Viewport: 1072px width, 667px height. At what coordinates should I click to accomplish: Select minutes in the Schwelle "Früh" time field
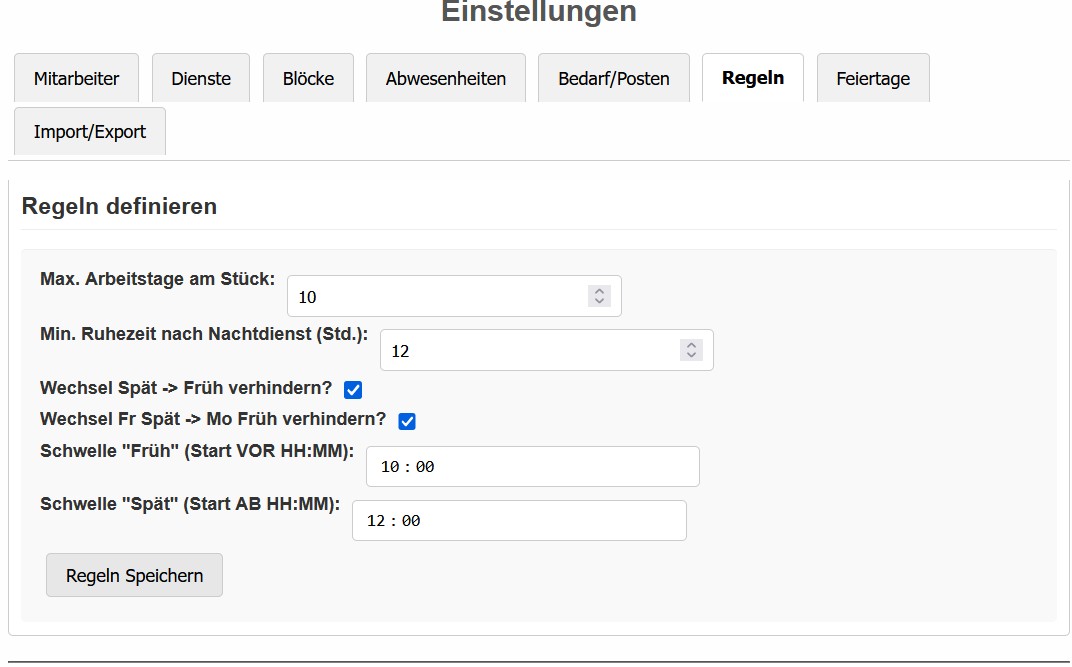tap(425, 467)
